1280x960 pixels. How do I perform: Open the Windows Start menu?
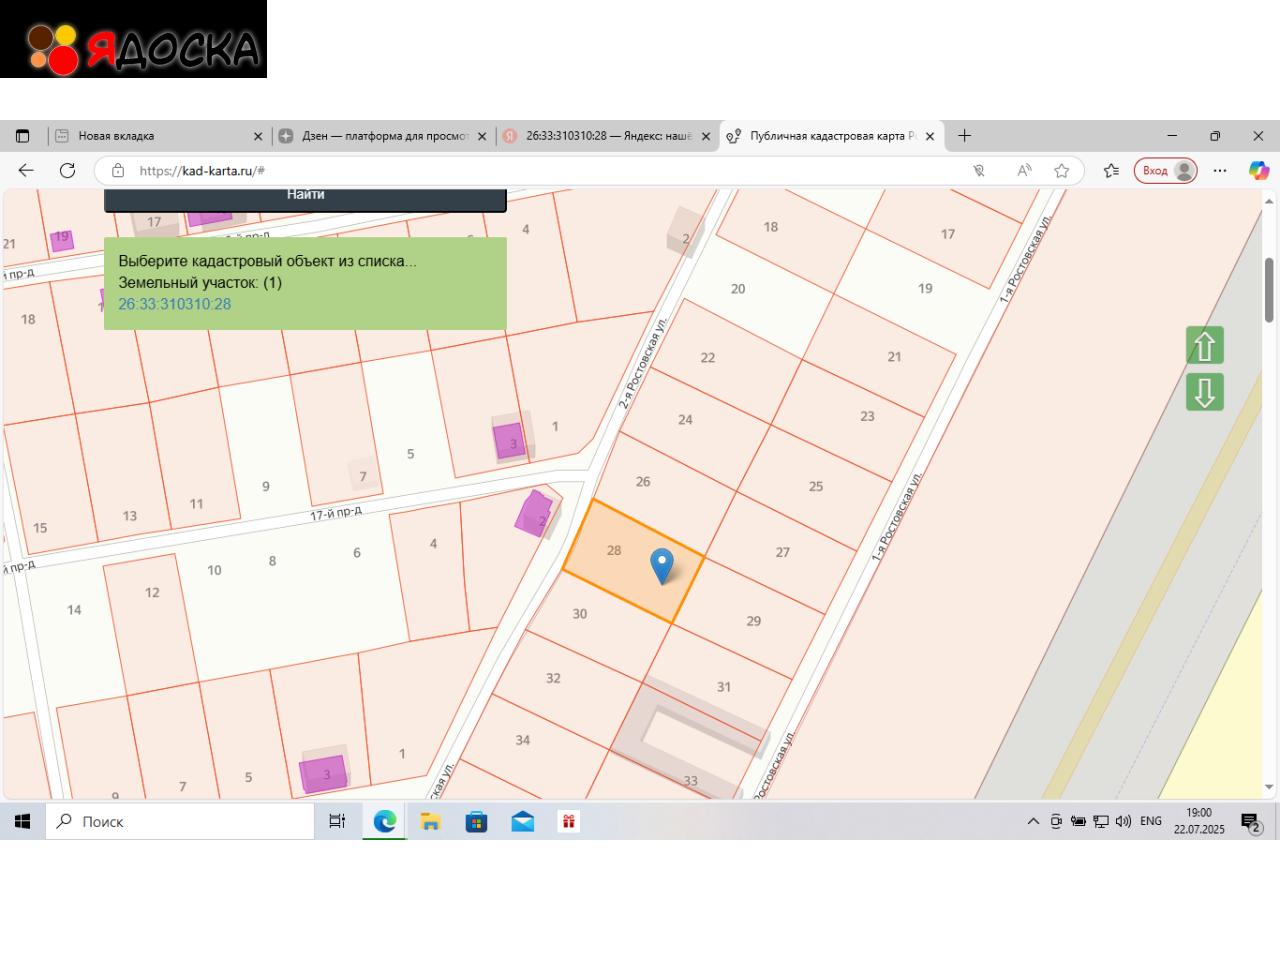[22, 822]
